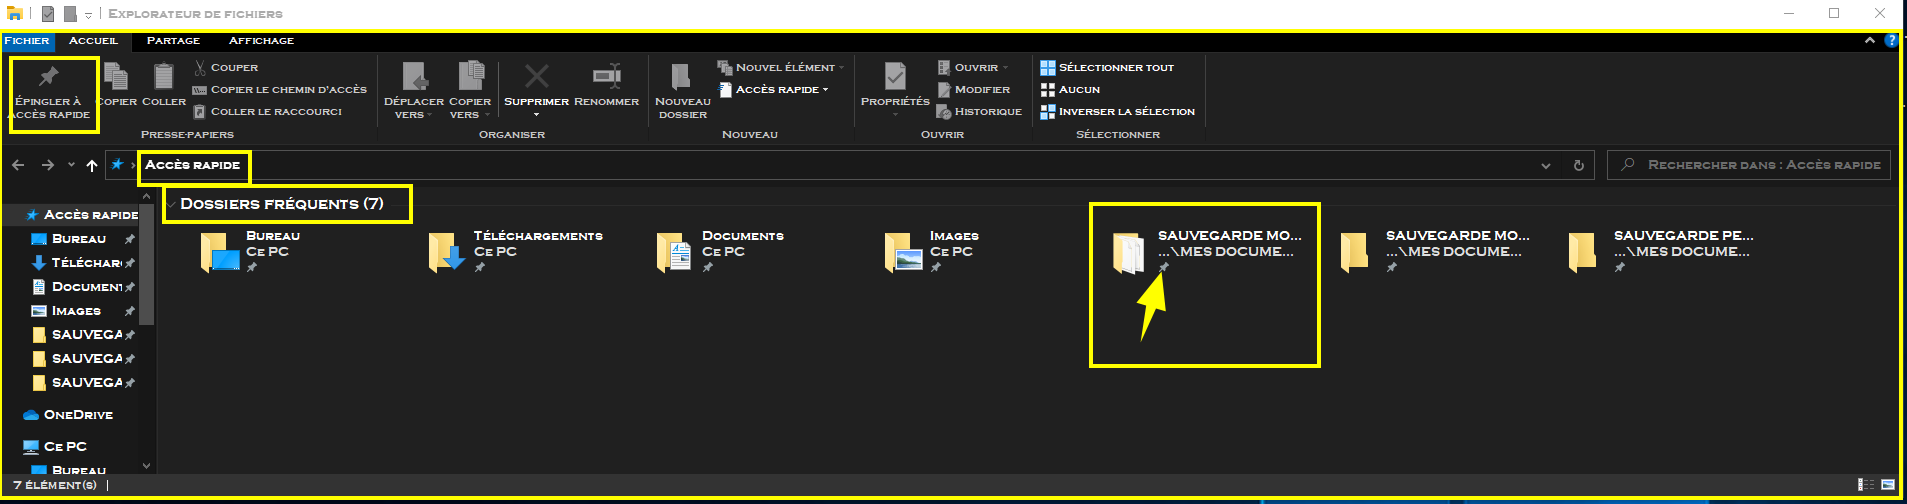1907x504 pixels.
Task: Open the Fichier menu
Action: [x=27, y=41]
